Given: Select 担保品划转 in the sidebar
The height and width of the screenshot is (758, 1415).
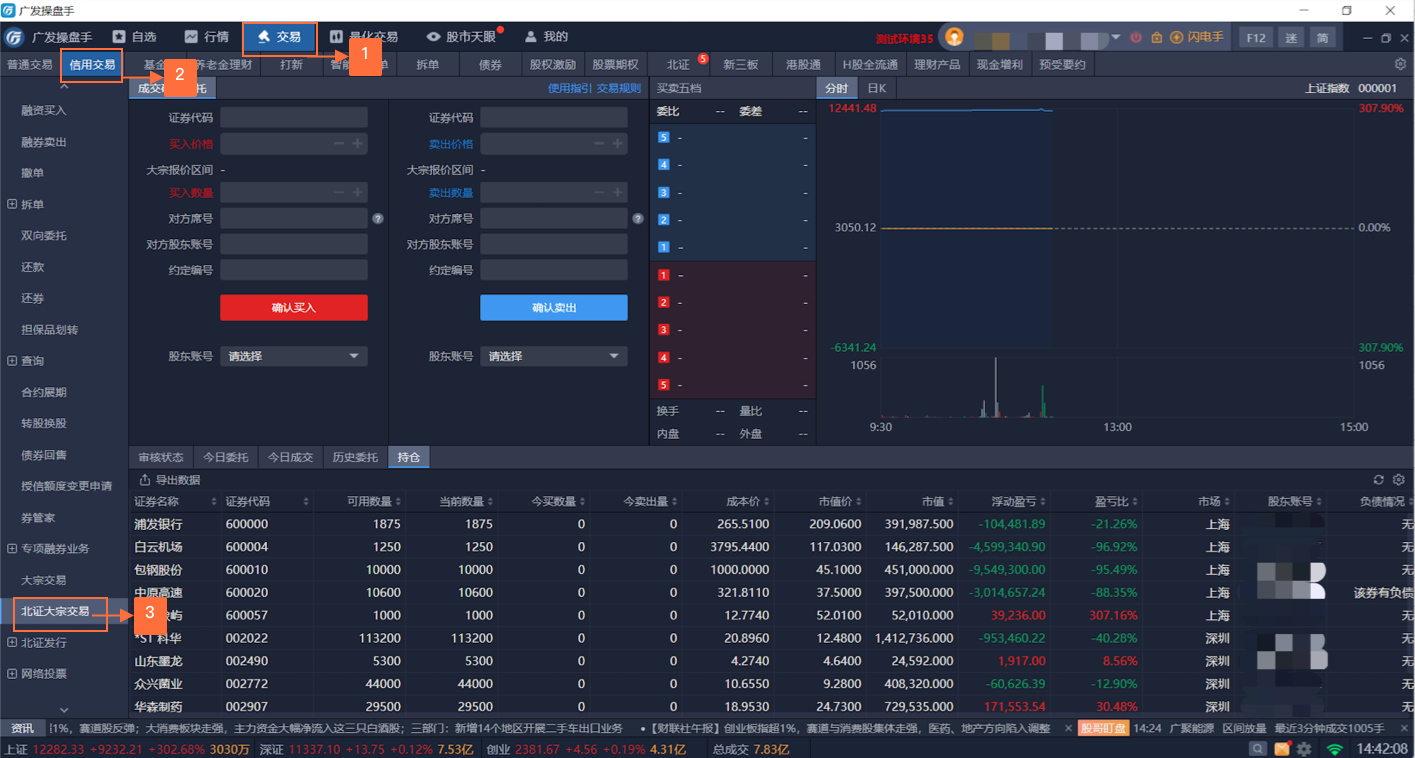Looking at the screenshot, I should (49, 330).
